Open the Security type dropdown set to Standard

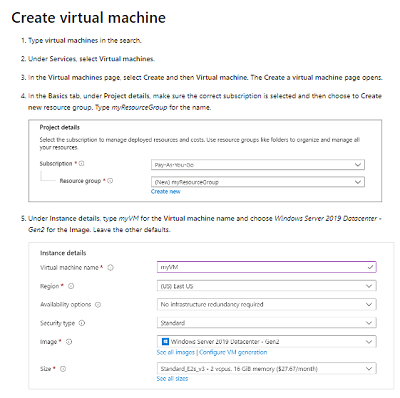click(267, 323)
